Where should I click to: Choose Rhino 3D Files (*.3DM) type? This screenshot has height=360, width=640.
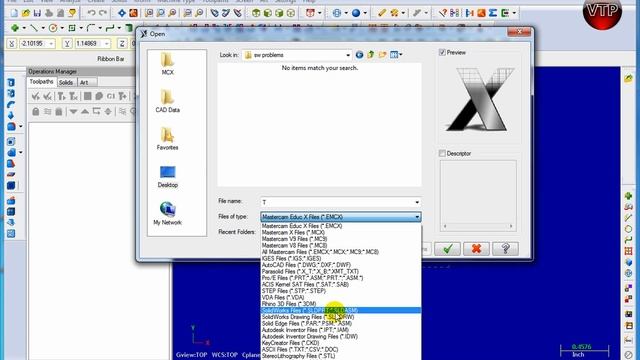pos(340,304)
